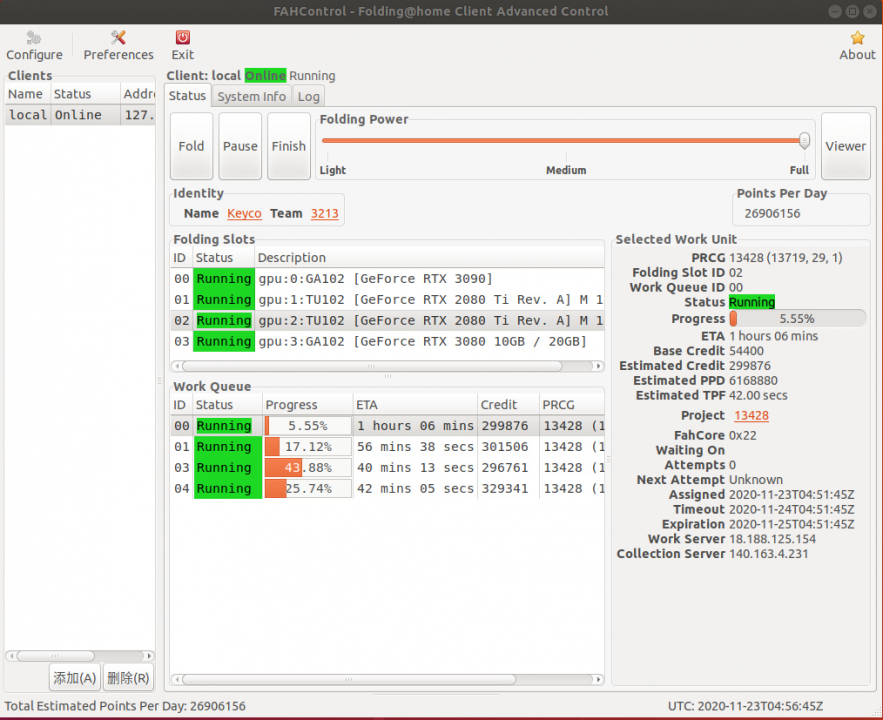Select work queue row 00 at 5.55%
The width and height of the screenshot is (883, 720).
[x=387, y=426]
